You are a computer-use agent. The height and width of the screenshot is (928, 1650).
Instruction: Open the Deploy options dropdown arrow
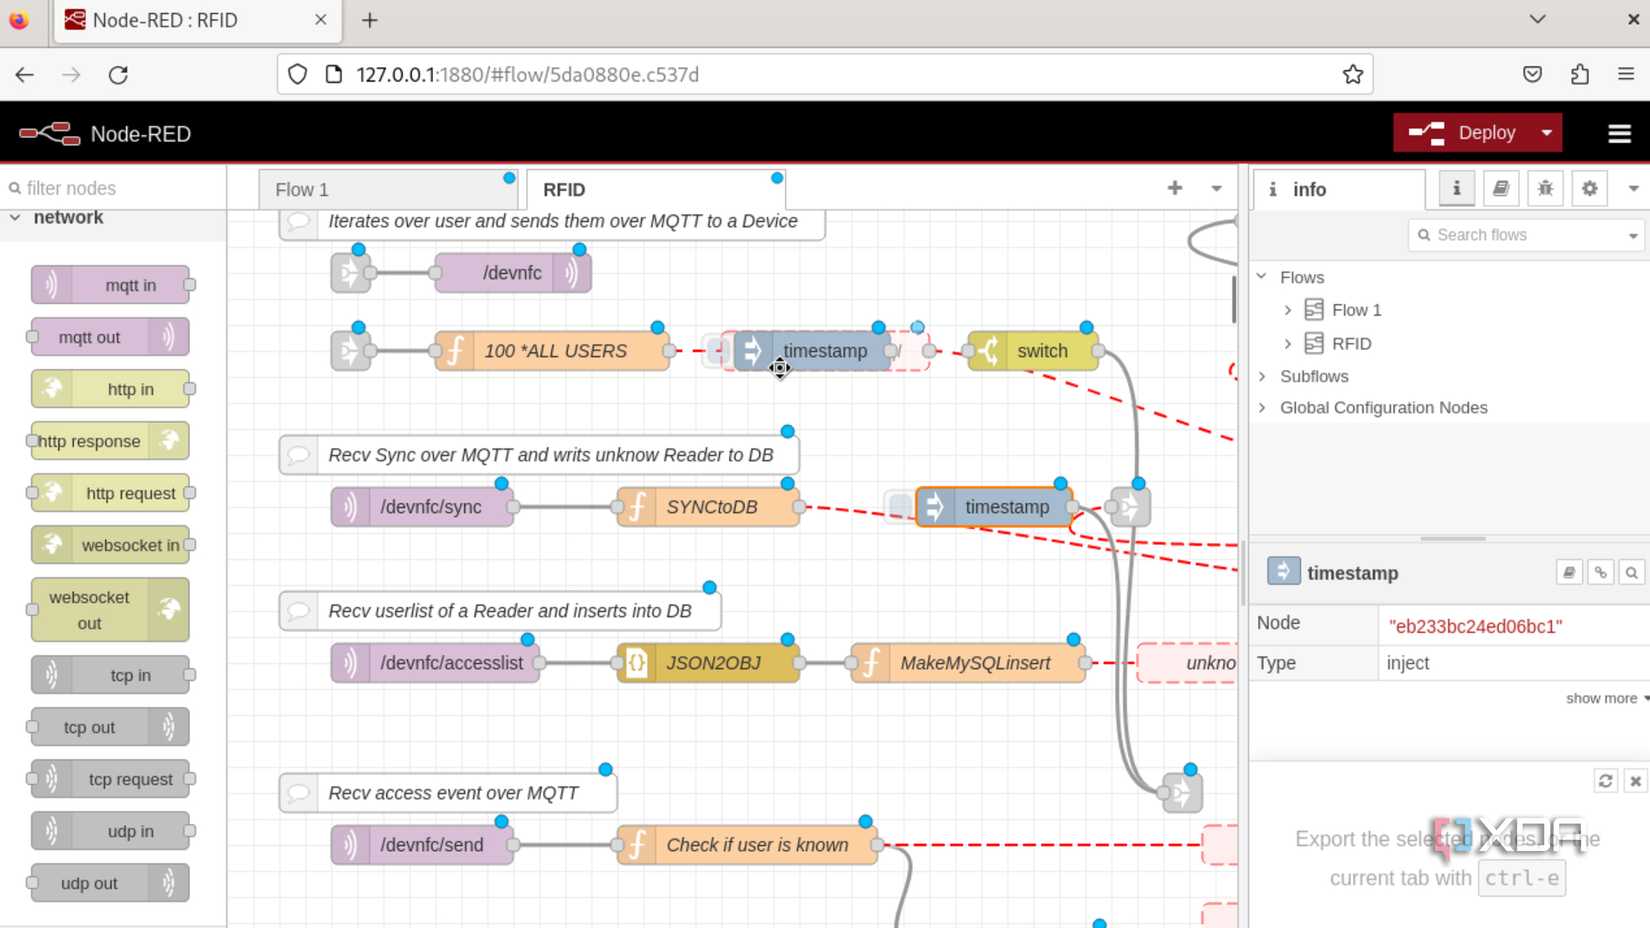pos(1545,132)
